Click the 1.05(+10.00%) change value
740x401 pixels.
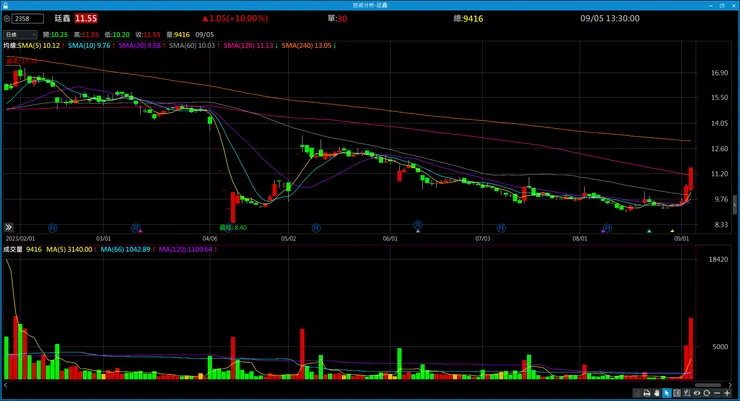235,18
